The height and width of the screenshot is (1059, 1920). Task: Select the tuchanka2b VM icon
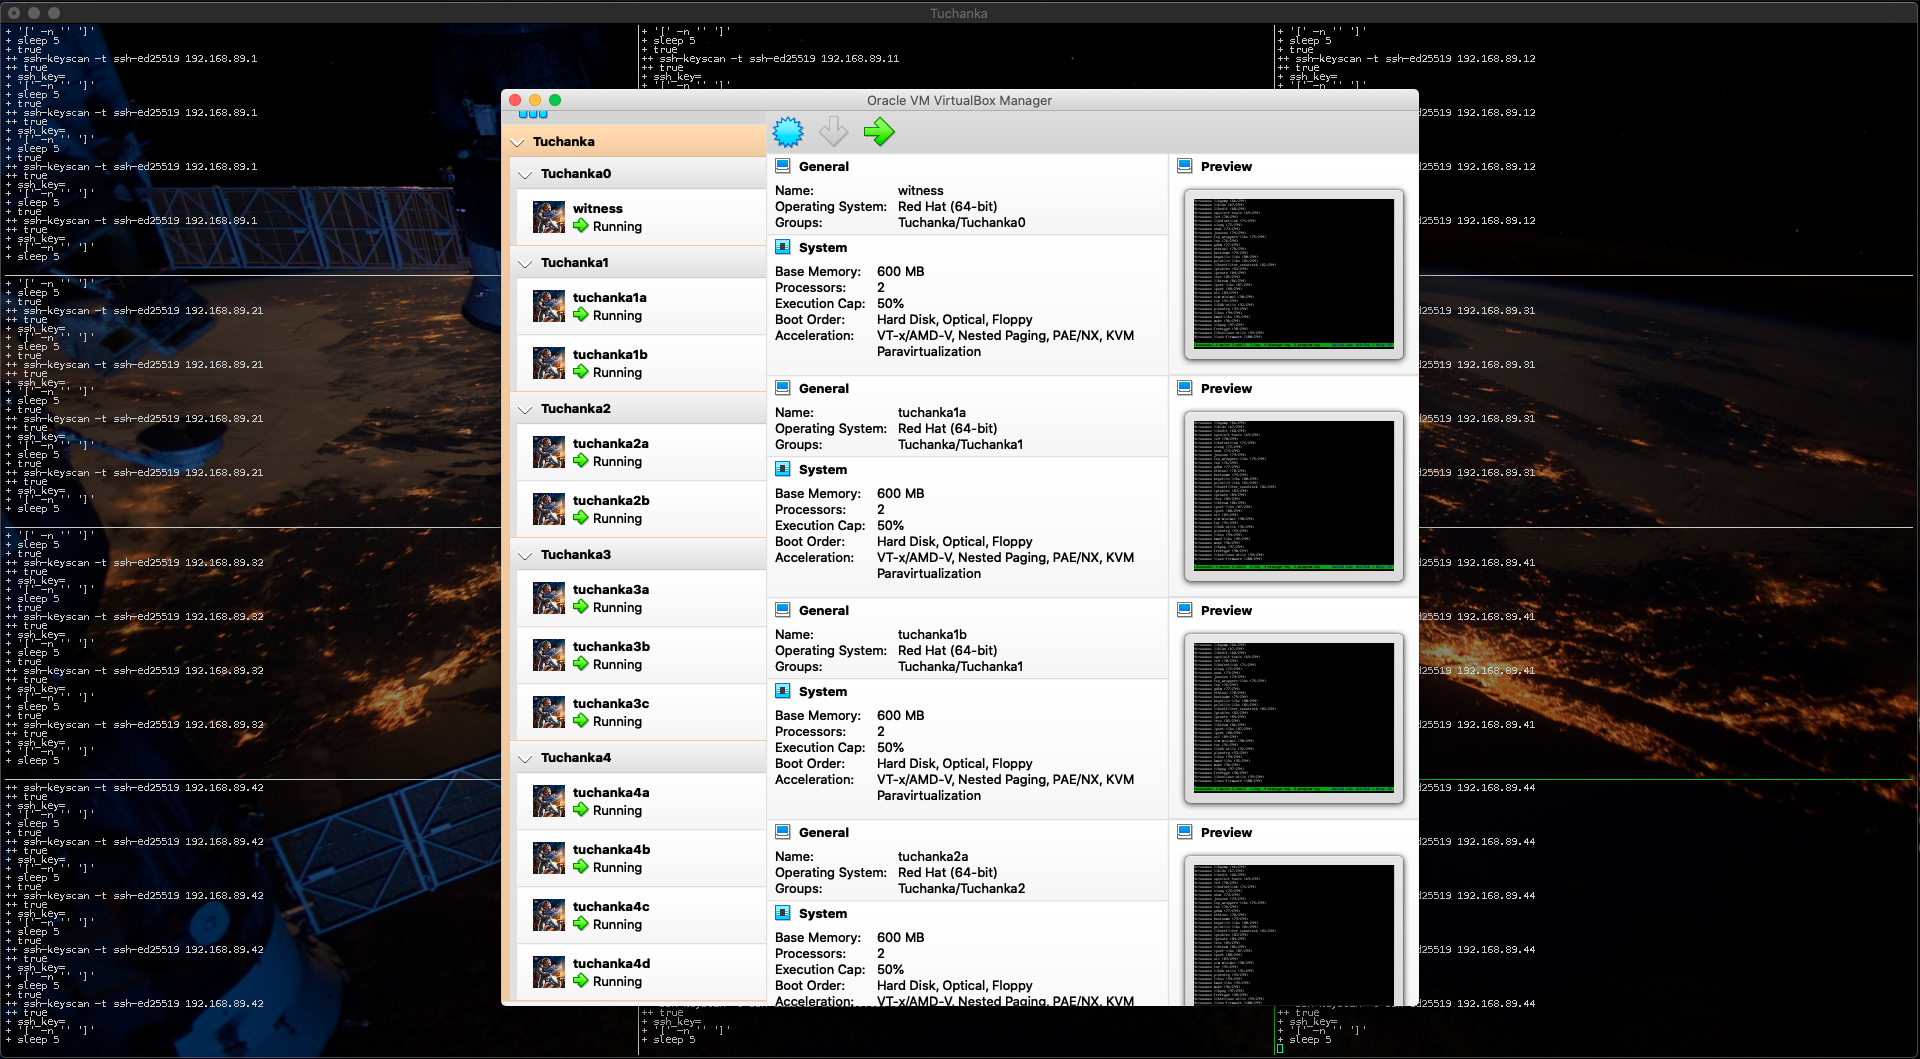pos(549,509)
